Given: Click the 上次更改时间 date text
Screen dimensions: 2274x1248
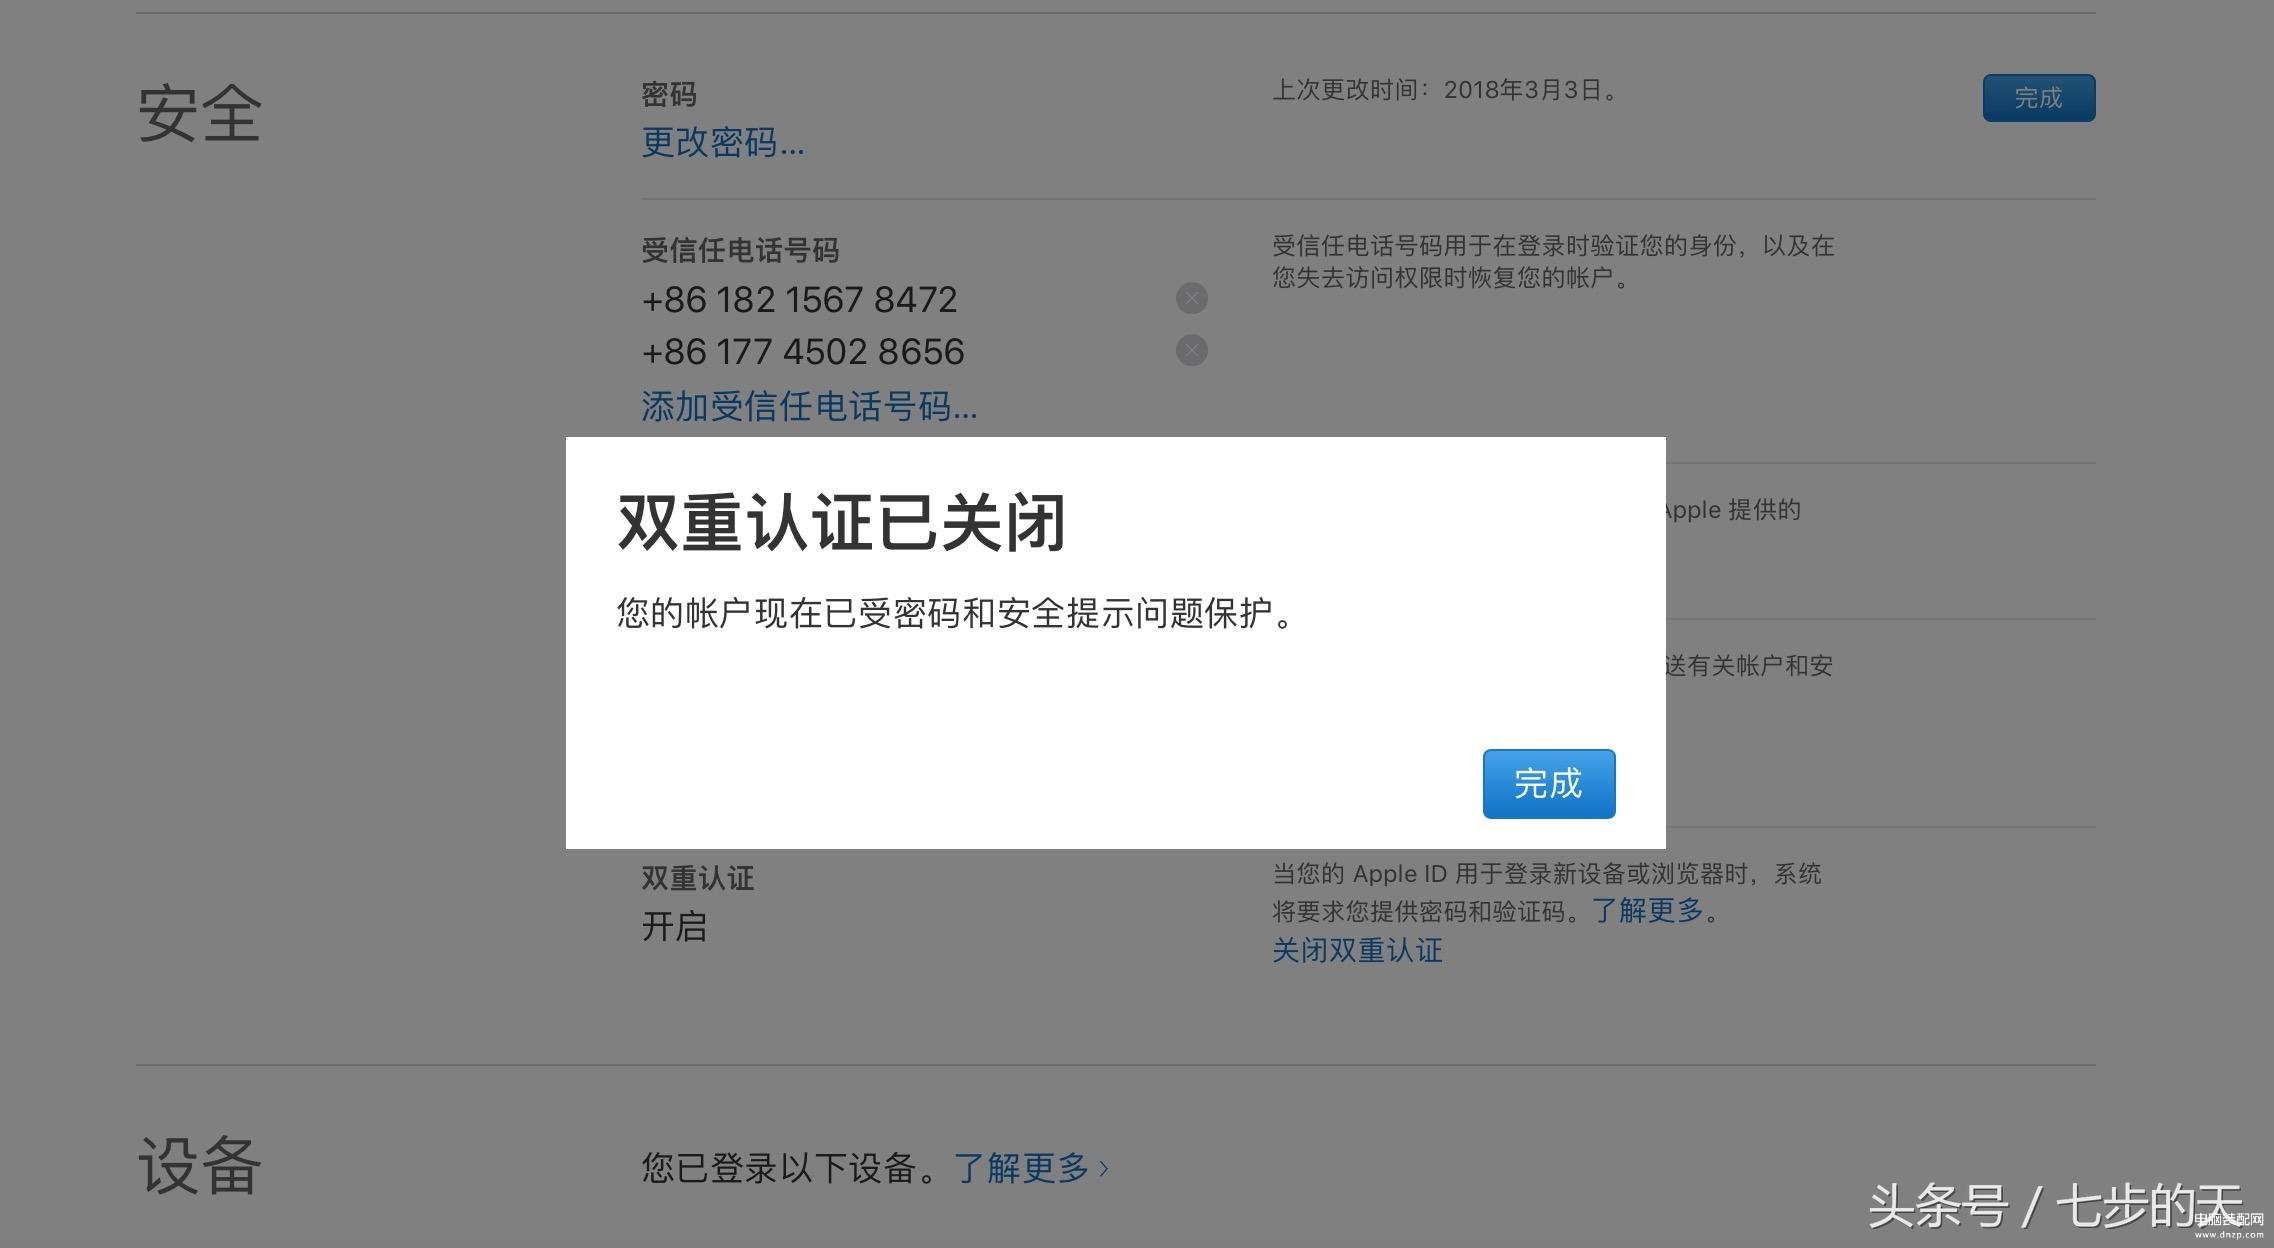Looking at the screenshot, I should pos(1445,90).
